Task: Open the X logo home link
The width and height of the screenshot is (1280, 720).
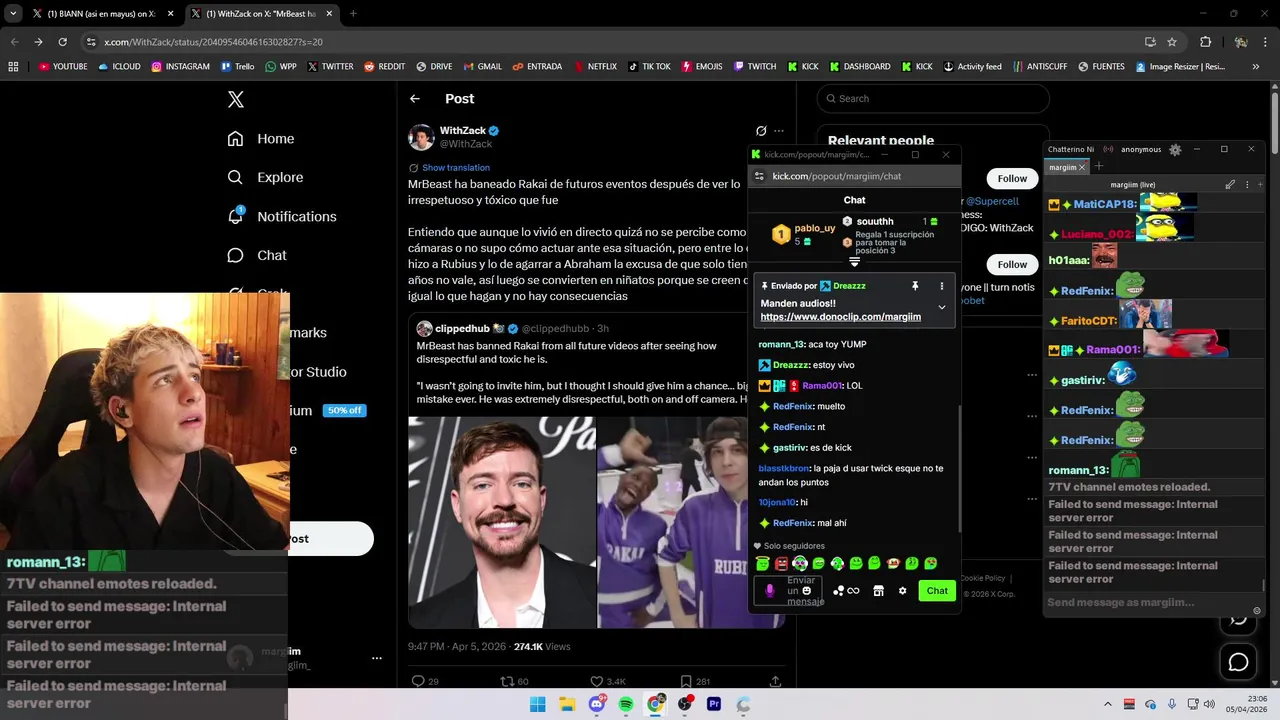Action: click(x=236, y=99)
